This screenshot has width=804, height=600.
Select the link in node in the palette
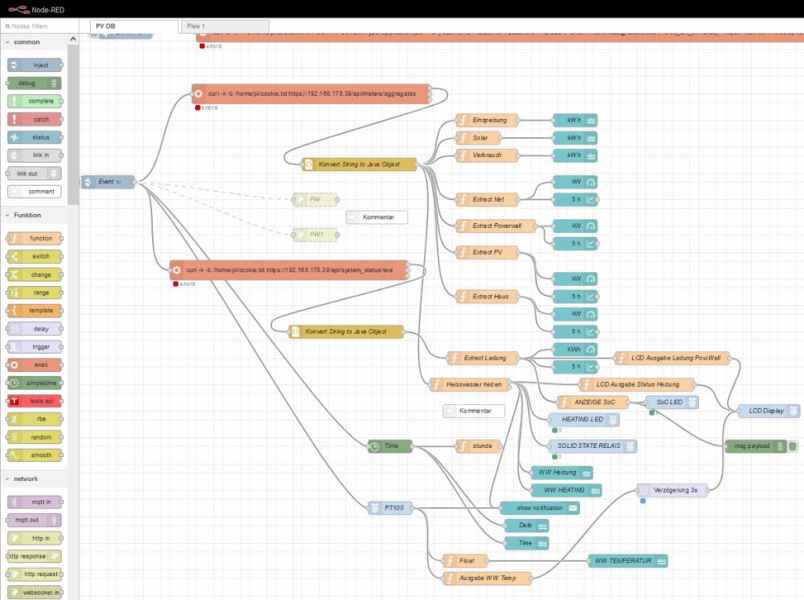pos(35,155)
